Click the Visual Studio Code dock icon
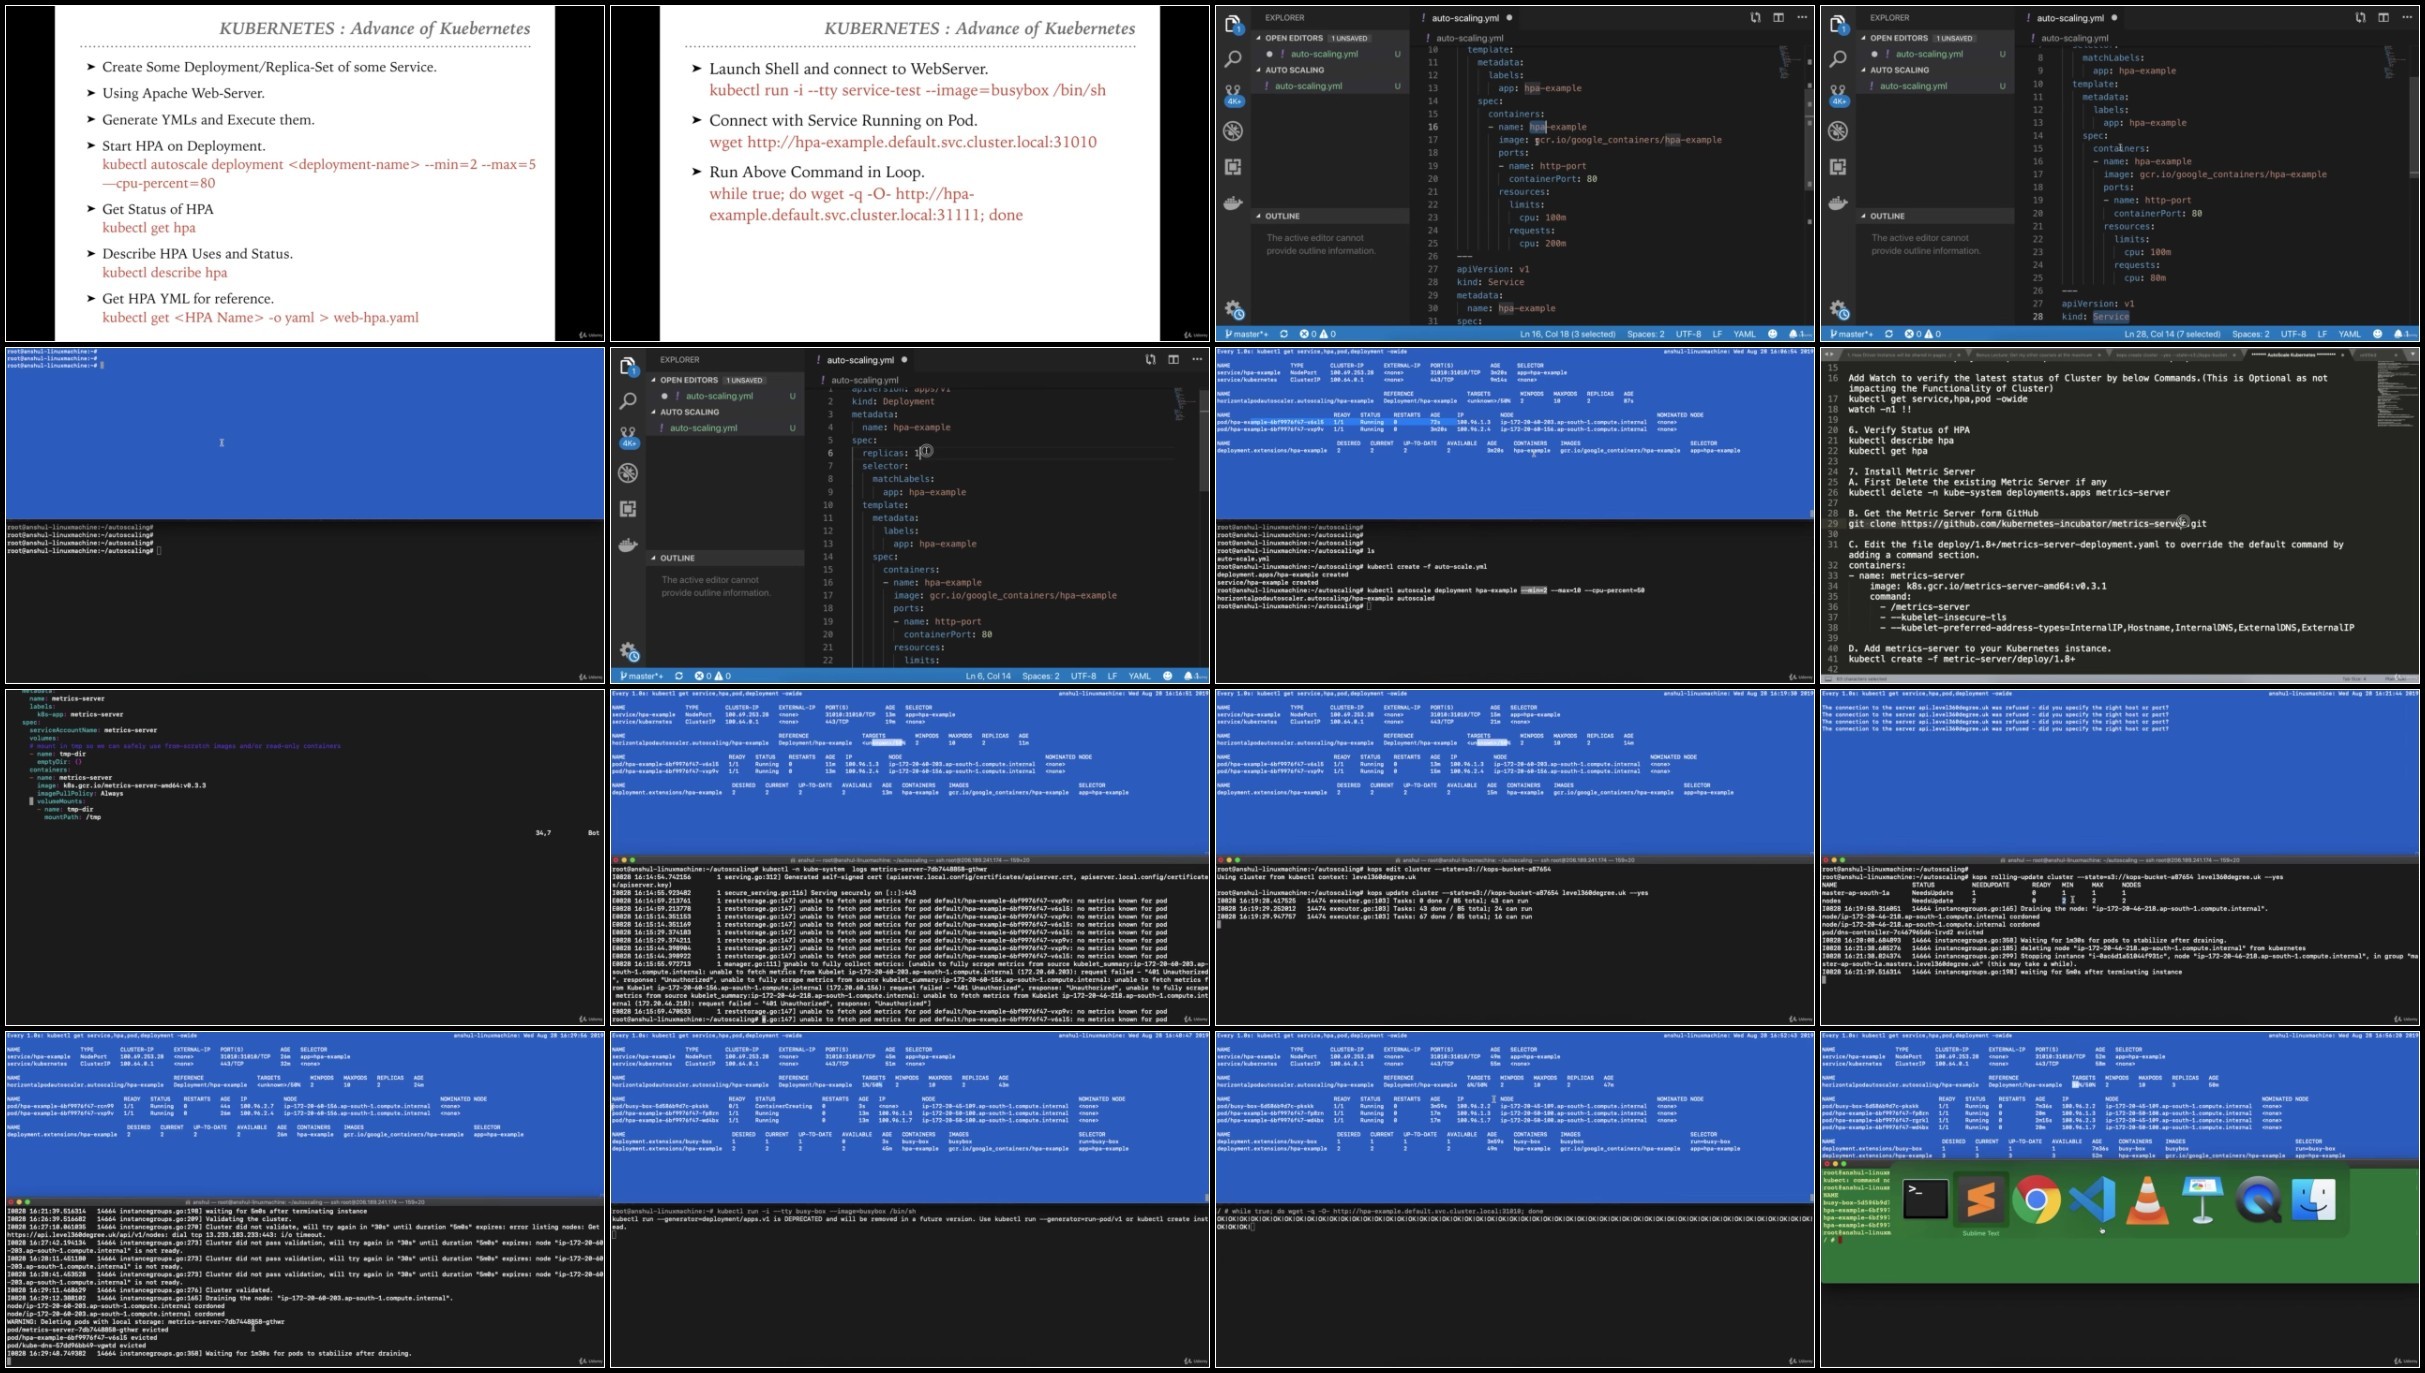 (2092, 1199)
